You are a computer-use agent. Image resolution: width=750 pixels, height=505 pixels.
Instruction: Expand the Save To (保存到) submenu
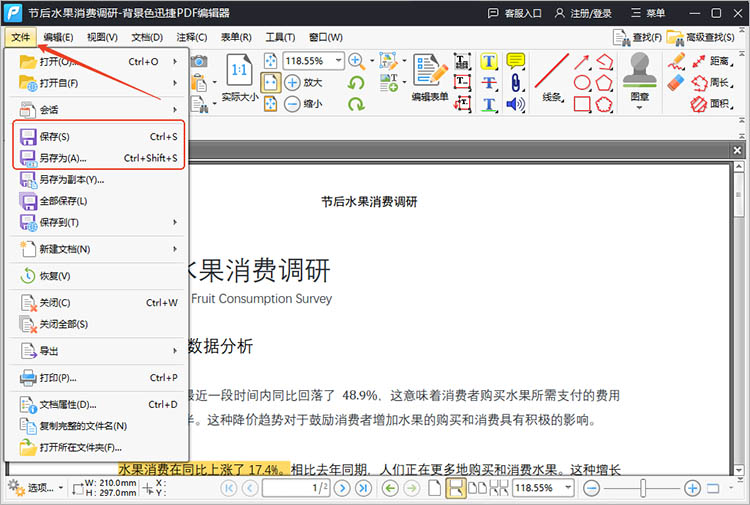[175, 222]
